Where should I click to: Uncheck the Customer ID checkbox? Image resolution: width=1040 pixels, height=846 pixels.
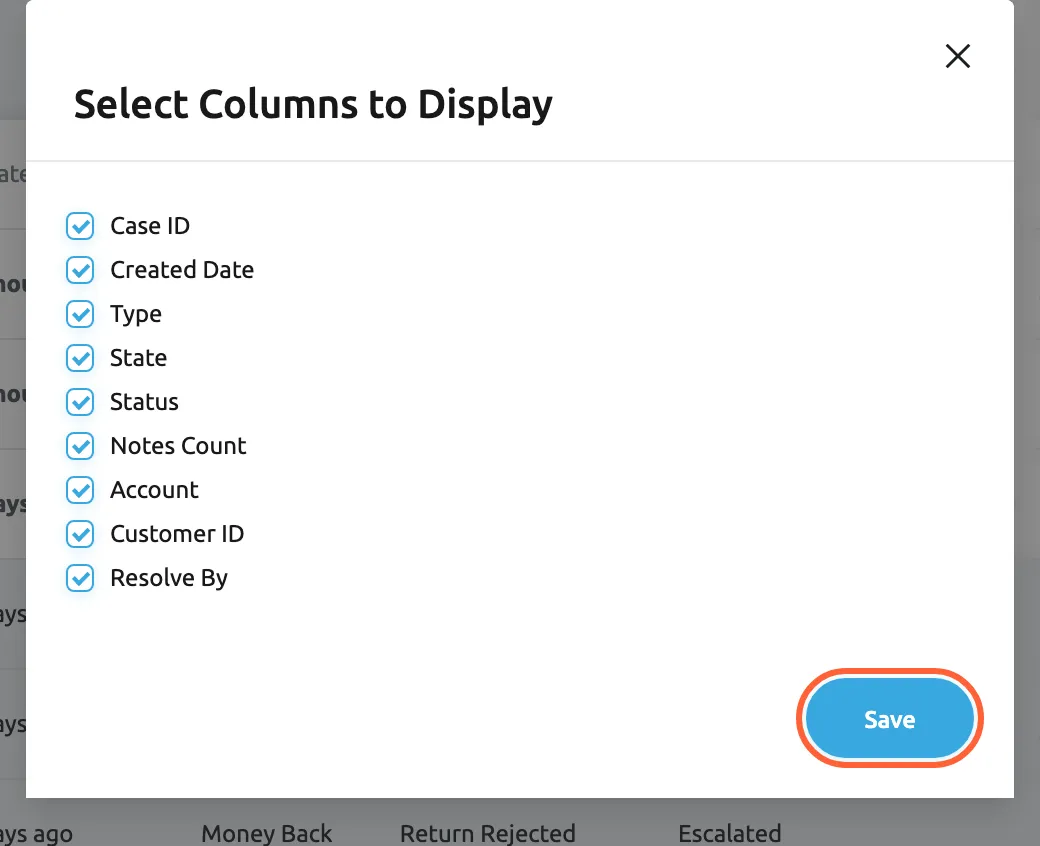[80, 534]
